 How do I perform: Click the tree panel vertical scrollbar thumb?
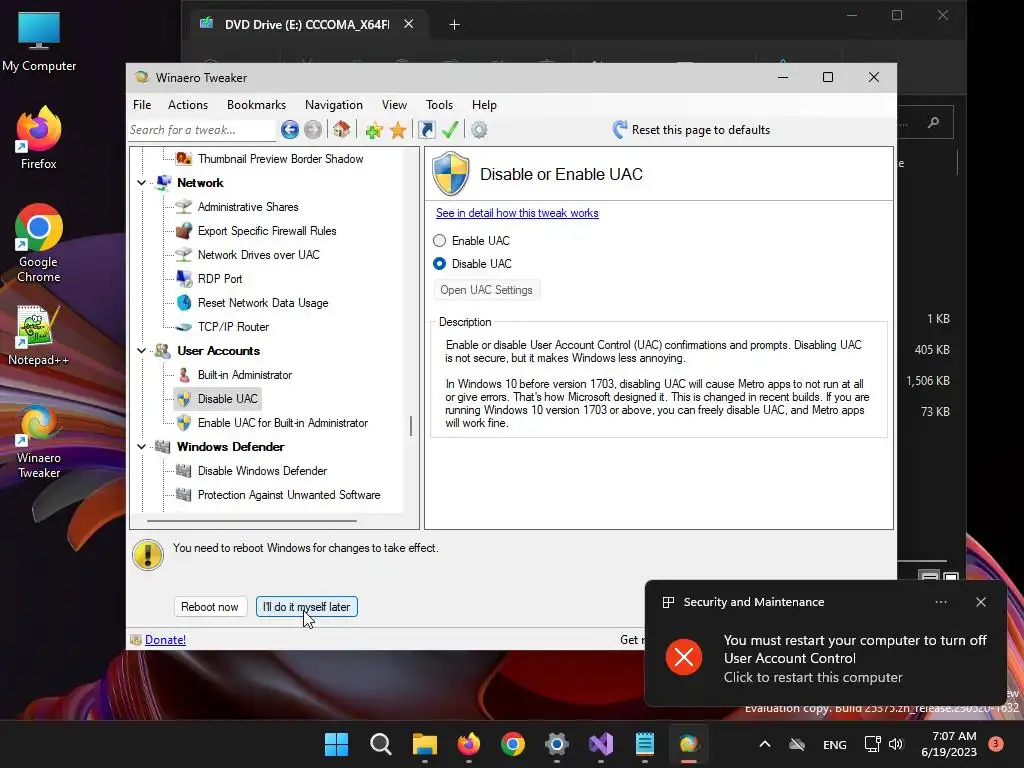[411, 426]
